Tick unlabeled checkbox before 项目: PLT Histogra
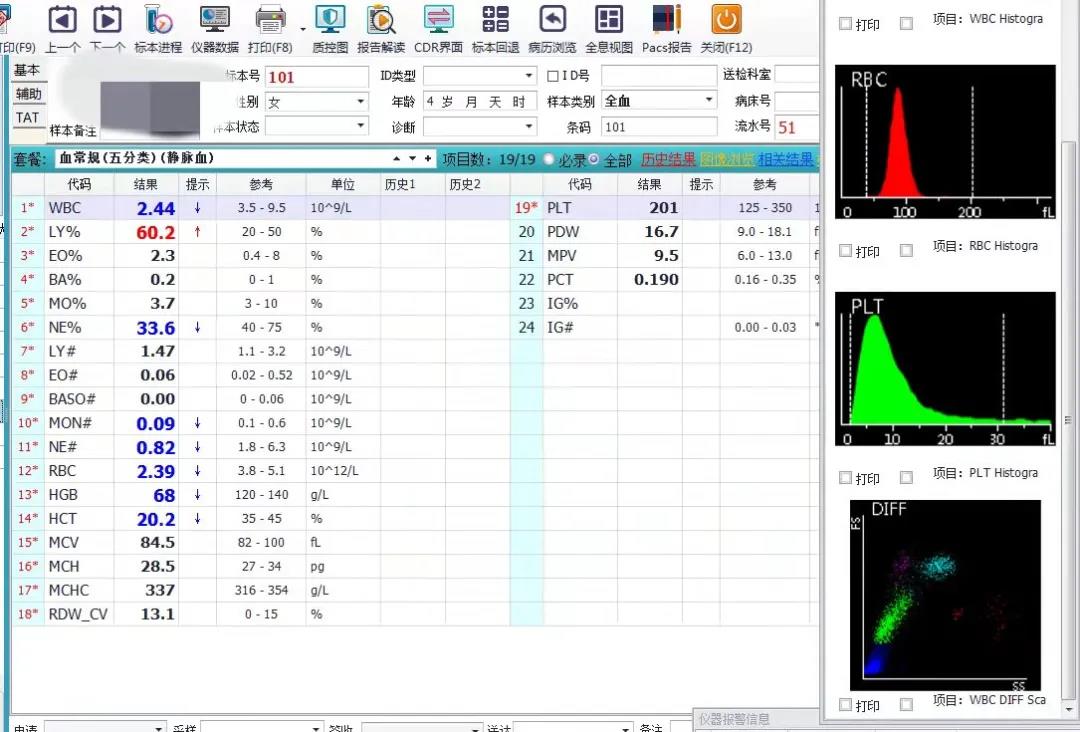The height and width of the screenshot is (732, 1080). (x=906, y=477)
